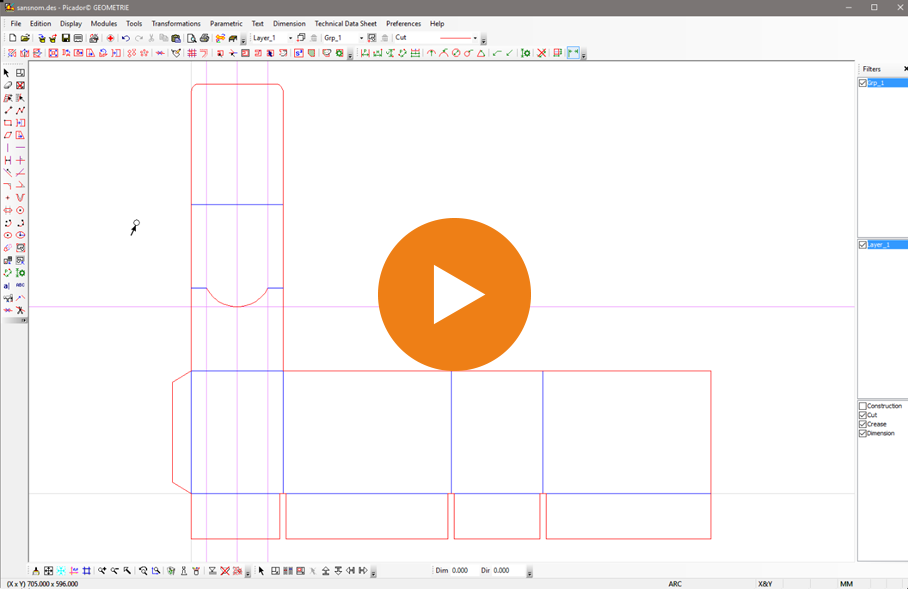Screen dimensions: 908x589
Task: Expand top toolbar overflow after line type
Action: pos(484,40)
